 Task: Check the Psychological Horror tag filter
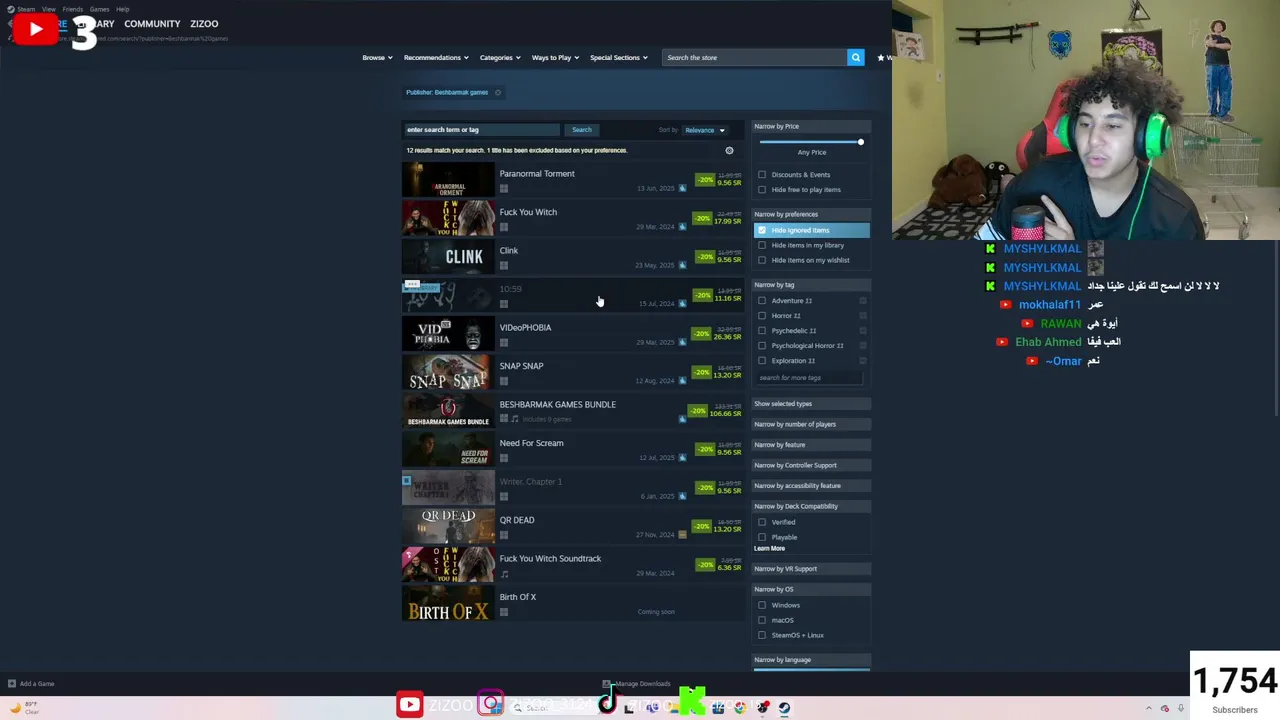pyautogui.click(x=762, y=346)
